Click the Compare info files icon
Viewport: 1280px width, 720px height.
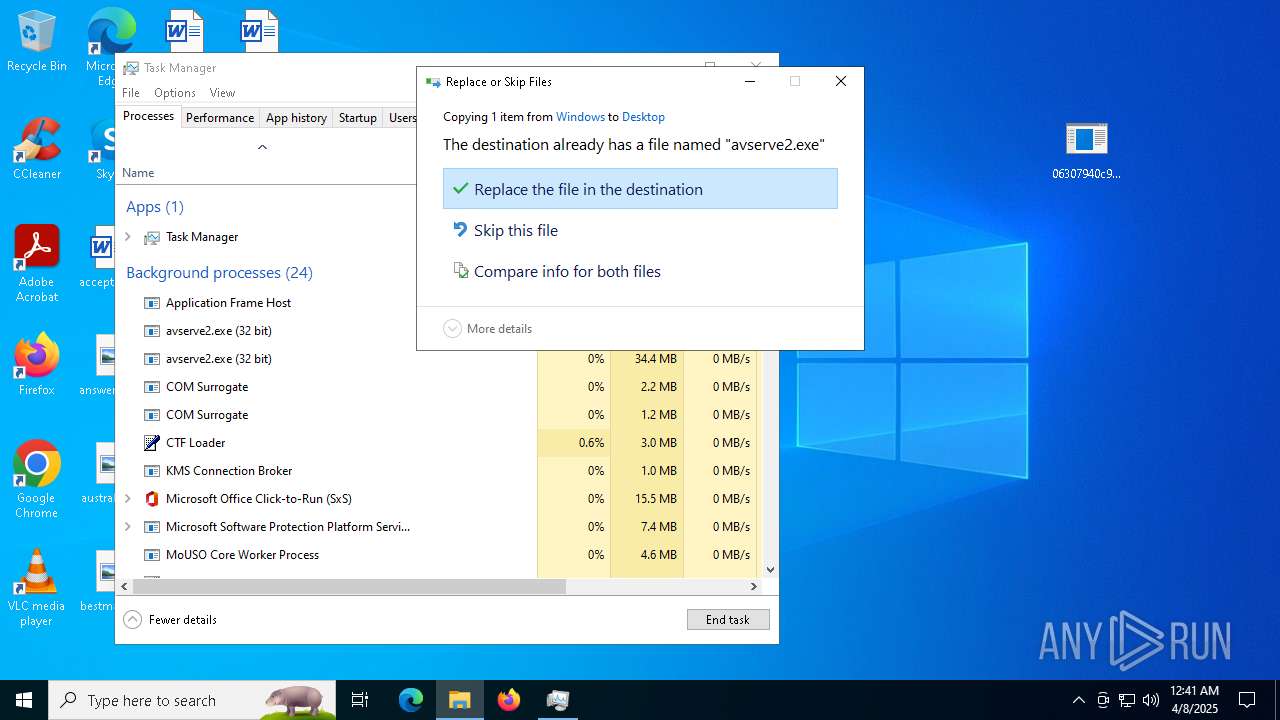460,271
